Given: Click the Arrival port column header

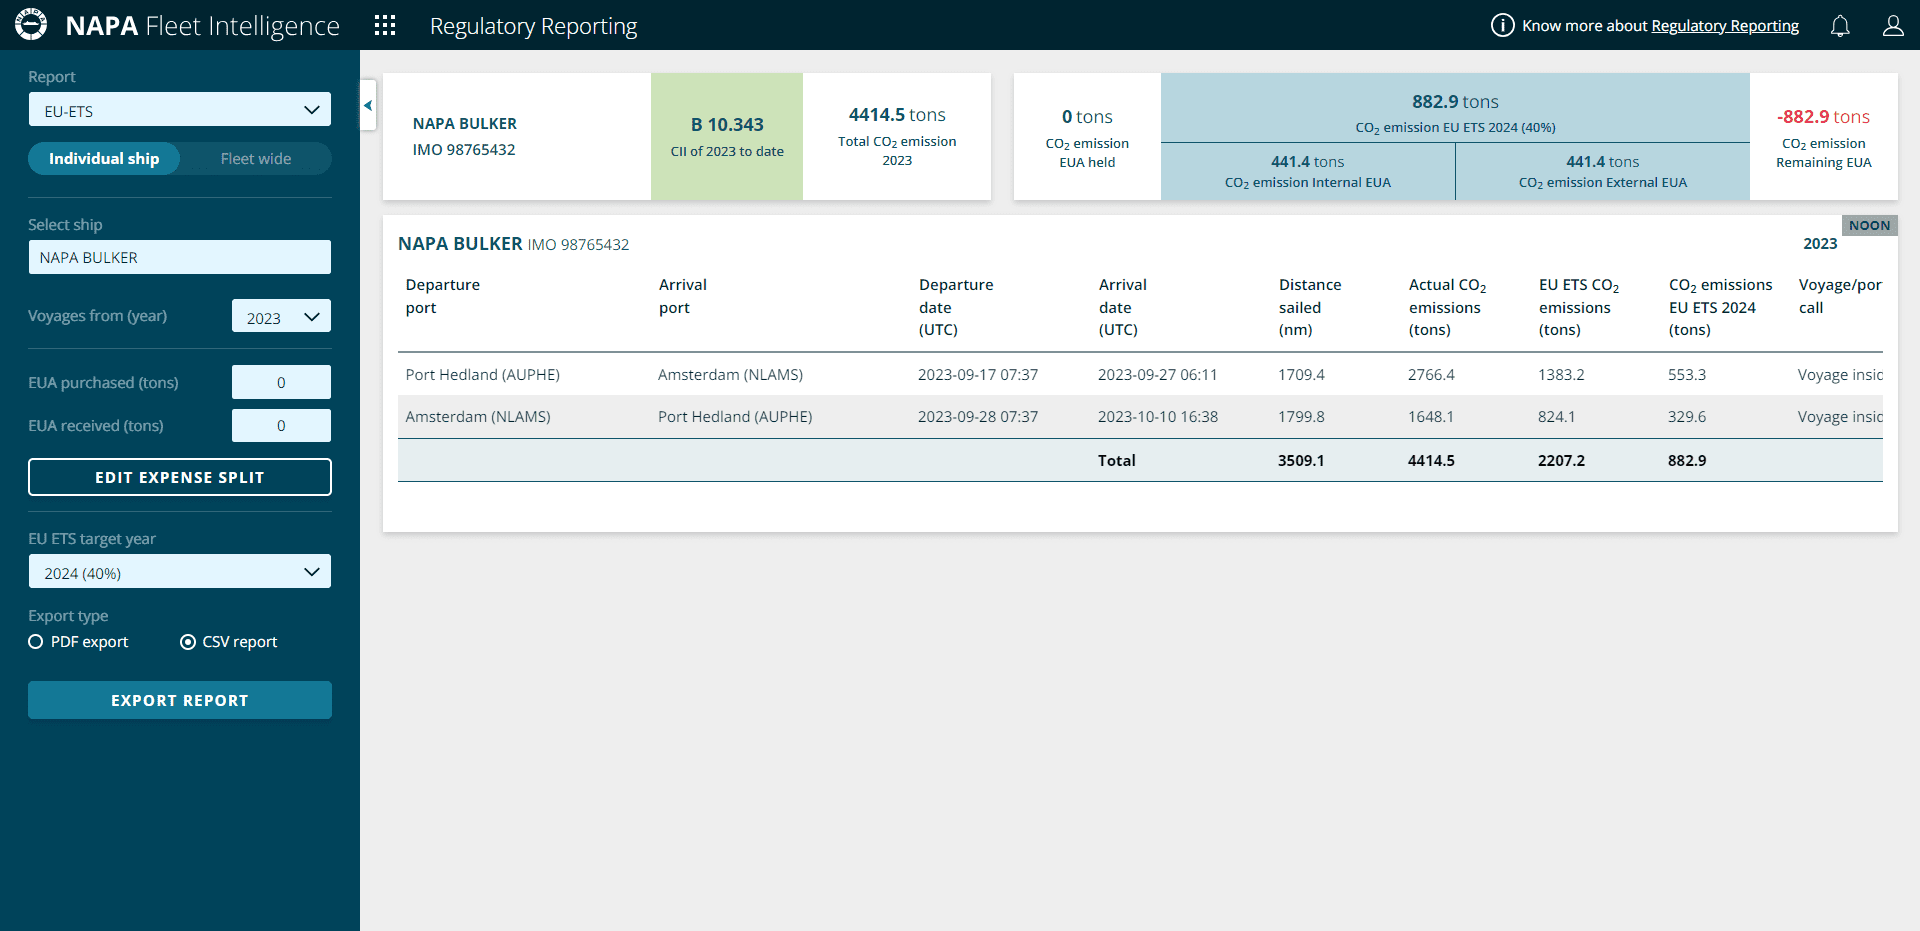Looking at the screenshot, I should click(682, 296).
